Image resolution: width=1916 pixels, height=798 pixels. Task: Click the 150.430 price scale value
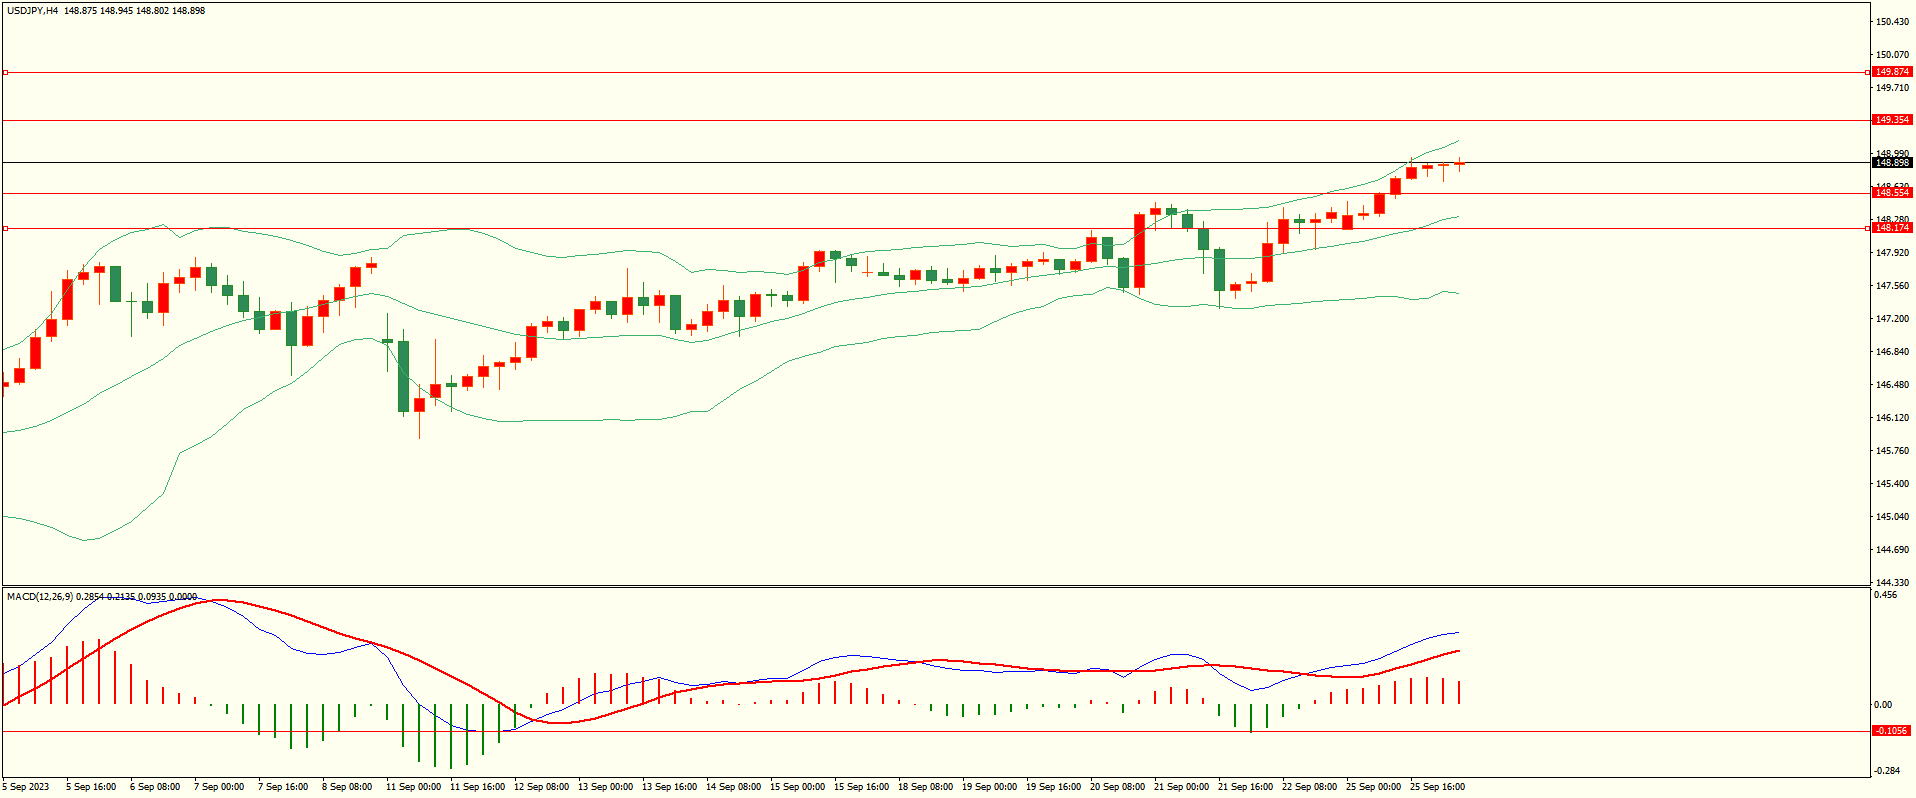[1892, 22]
